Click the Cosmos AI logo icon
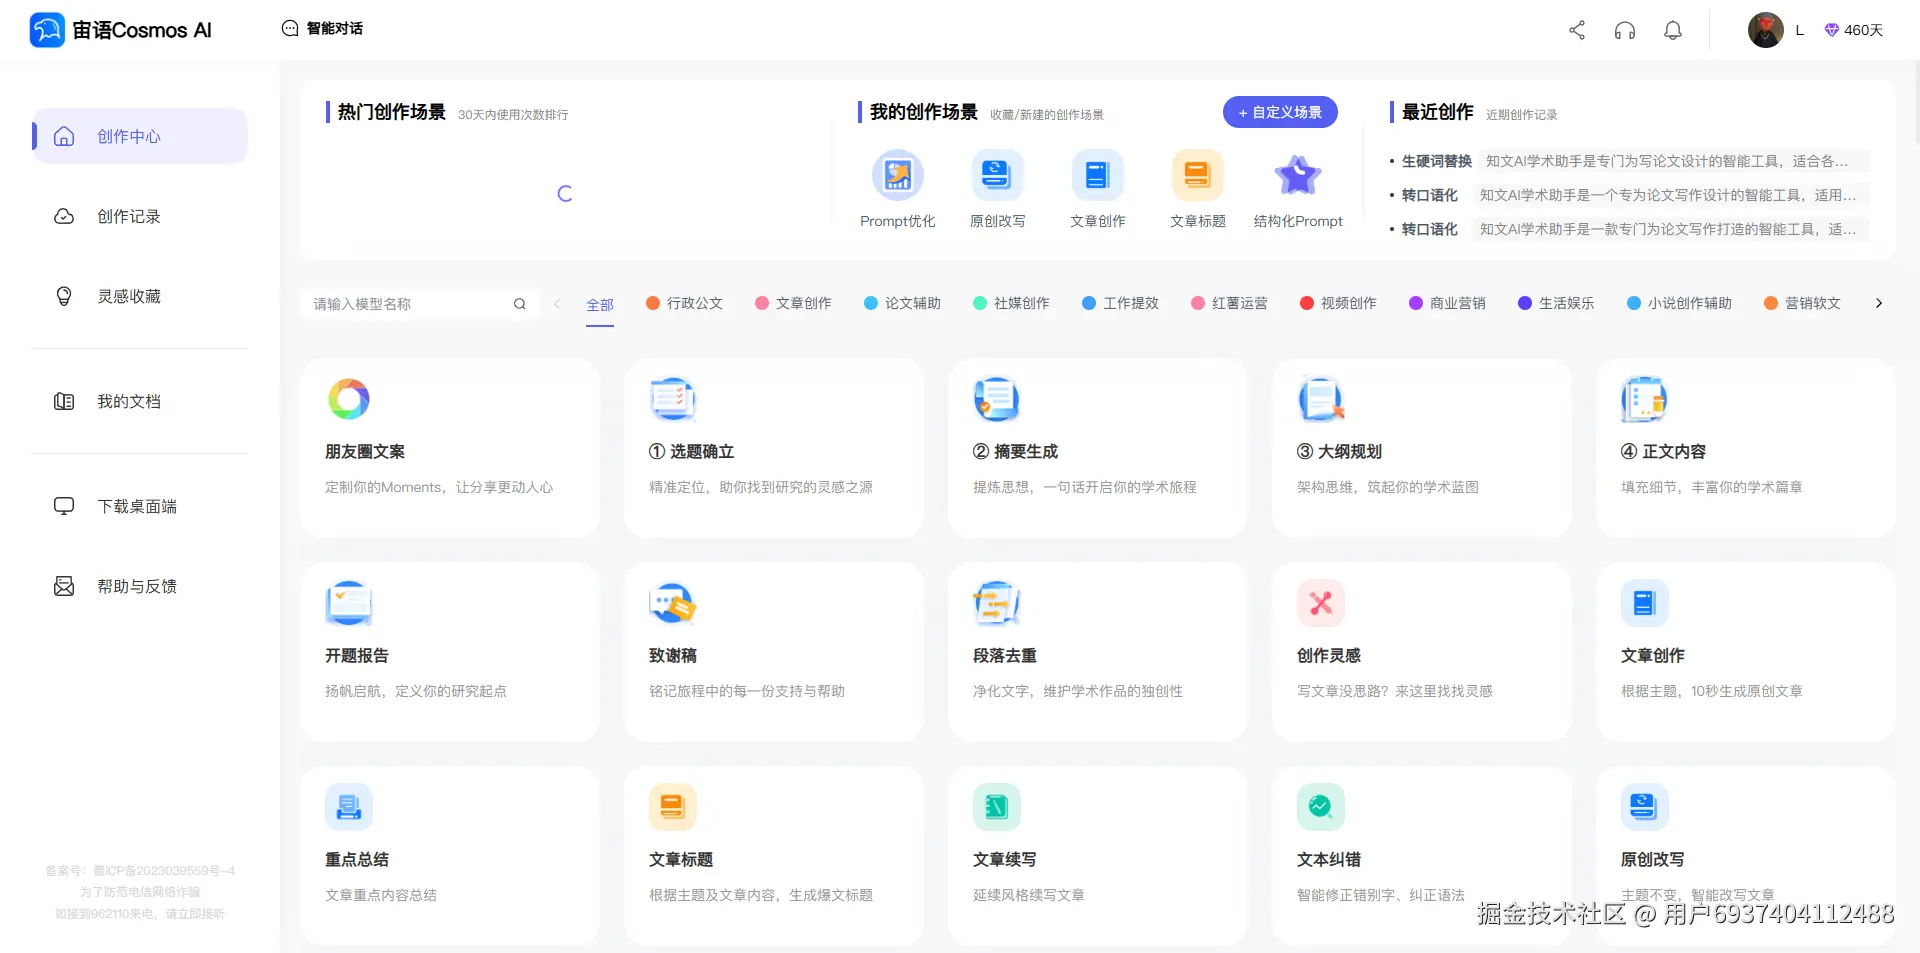This screenshot has height=953, width=1920. pyautogui.click(x=47, y=30)
